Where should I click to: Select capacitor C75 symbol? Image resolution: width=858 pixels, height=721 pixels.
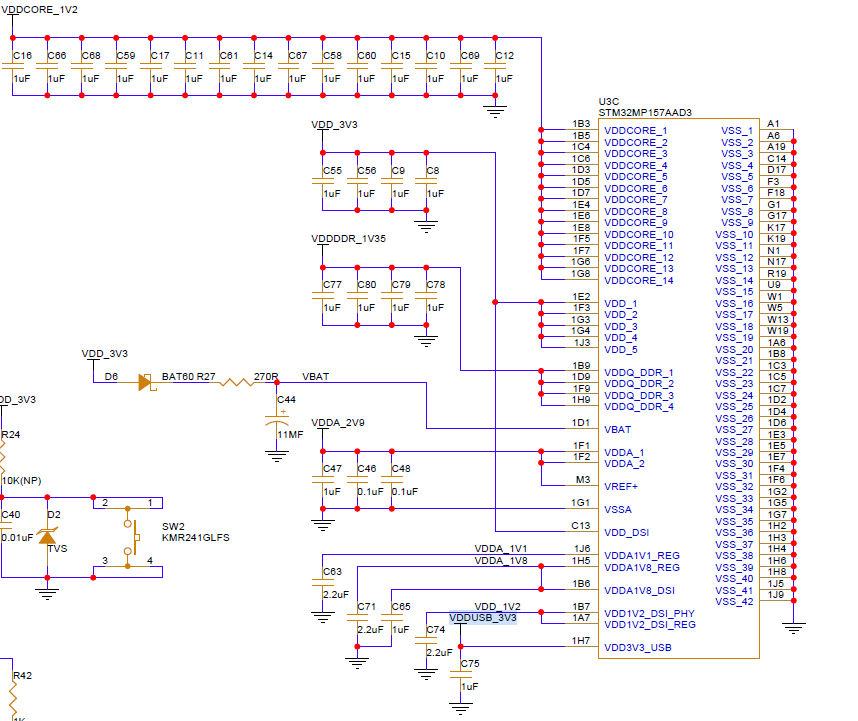(461, 675)
